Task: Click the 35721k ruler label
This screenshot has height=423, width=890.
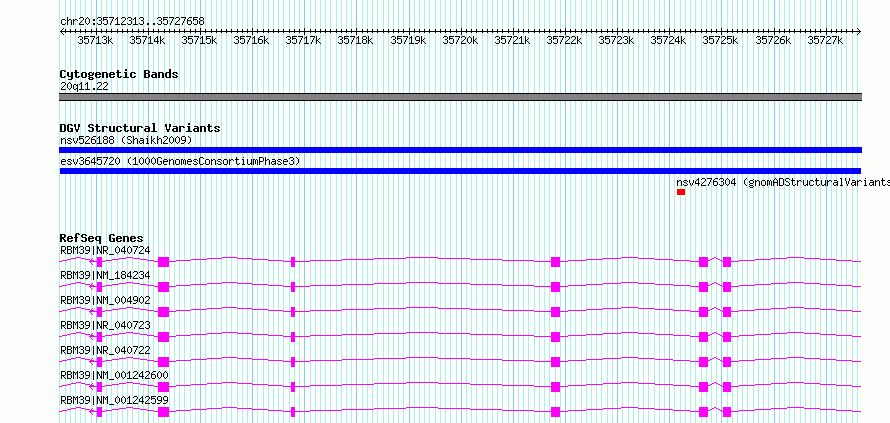Action: 512,40
